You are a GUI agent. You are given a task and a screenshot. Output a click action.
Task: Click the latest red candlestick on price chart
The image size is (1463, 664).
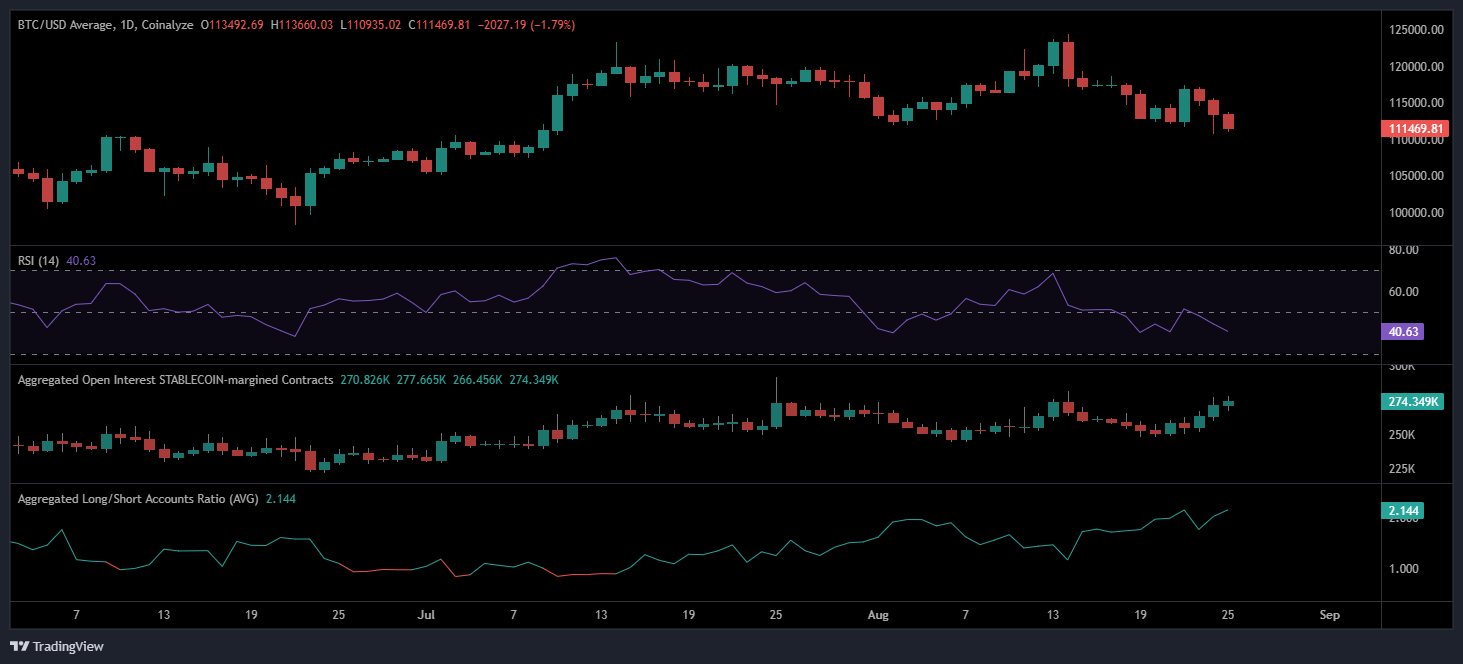(1228, 121)
